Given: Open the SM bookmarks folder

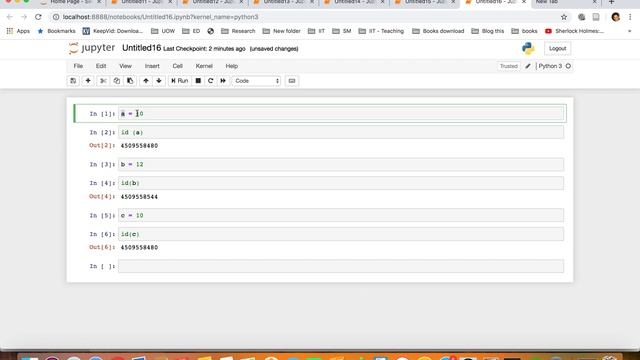Looking at the screenshot, I should (342, 31).
